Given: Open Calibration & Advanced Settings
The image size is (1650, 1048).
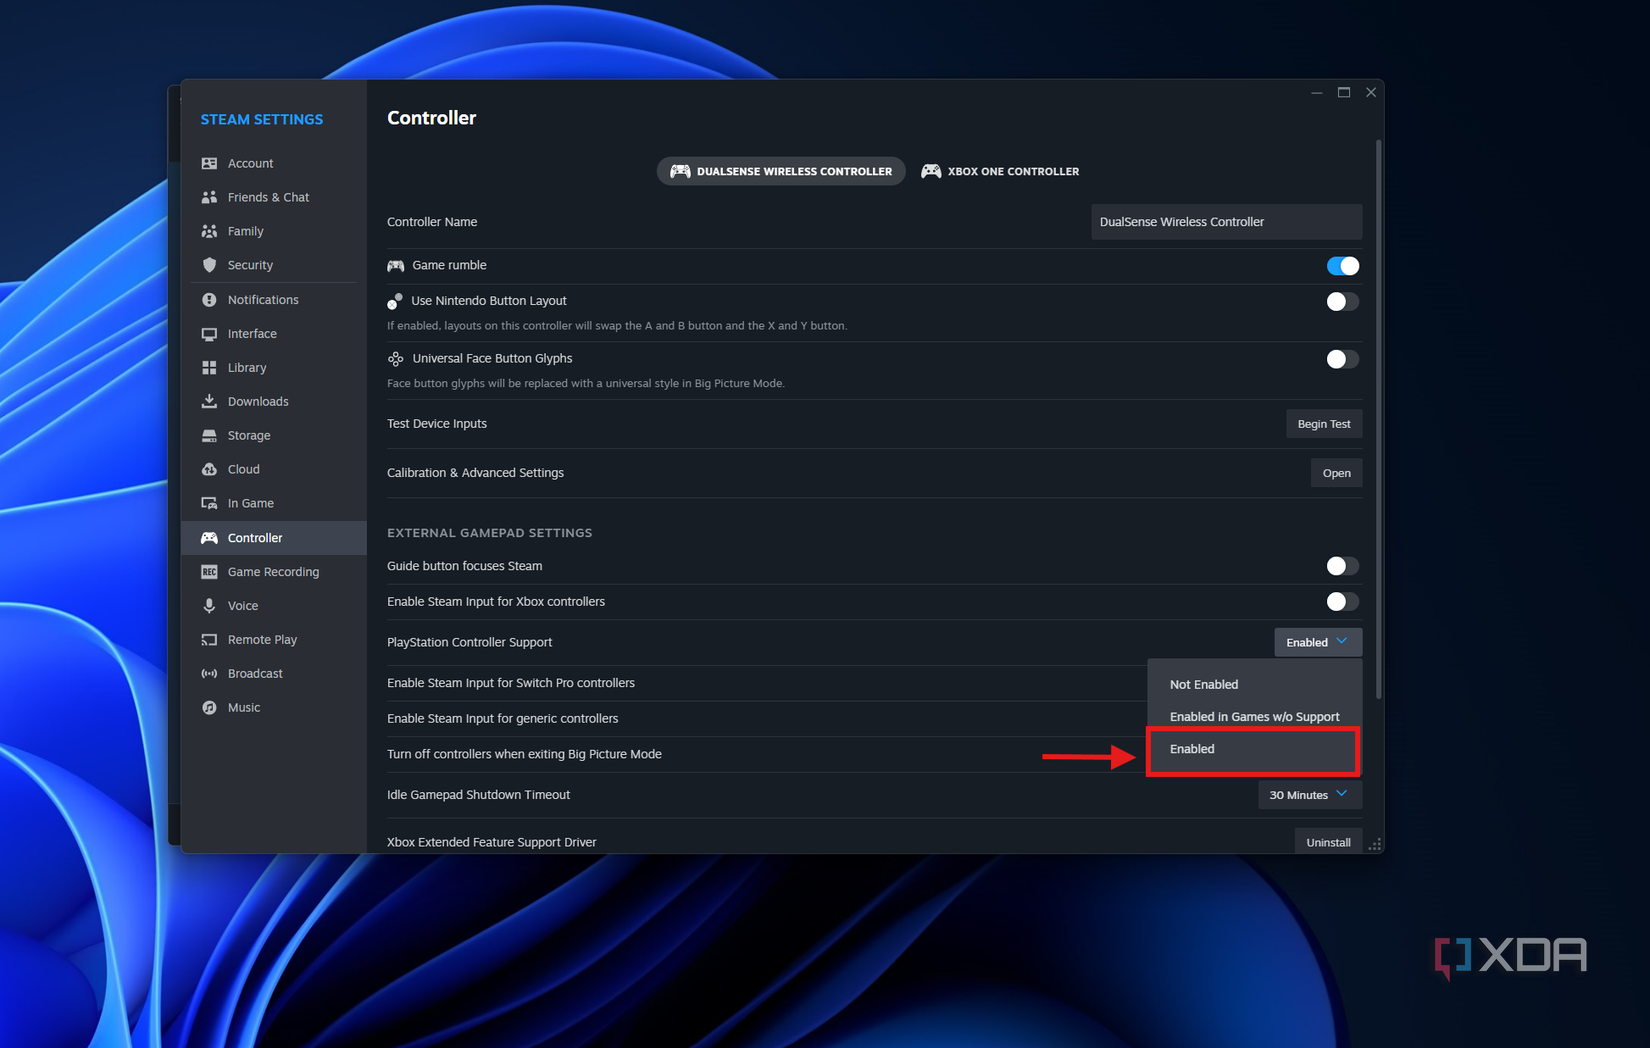Looking at the screenshot, I should (1336, 472).
